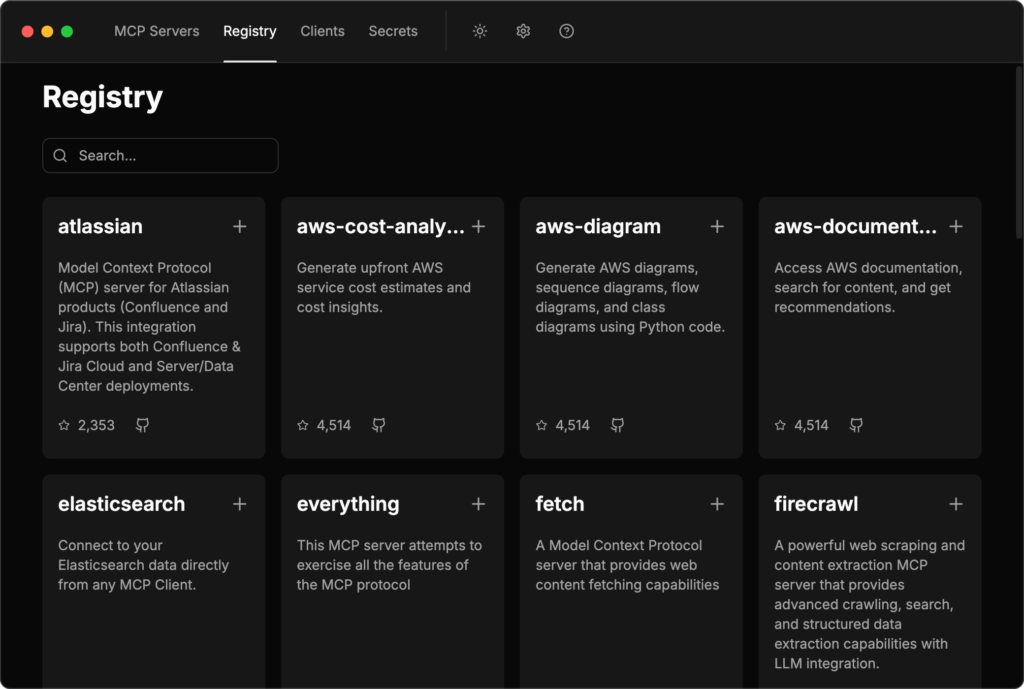Image resolution: width=1024 pixels, height=689 pixels.
Task: Click the fork icon on aws-documentation card
Action: (x=855, y=425)
